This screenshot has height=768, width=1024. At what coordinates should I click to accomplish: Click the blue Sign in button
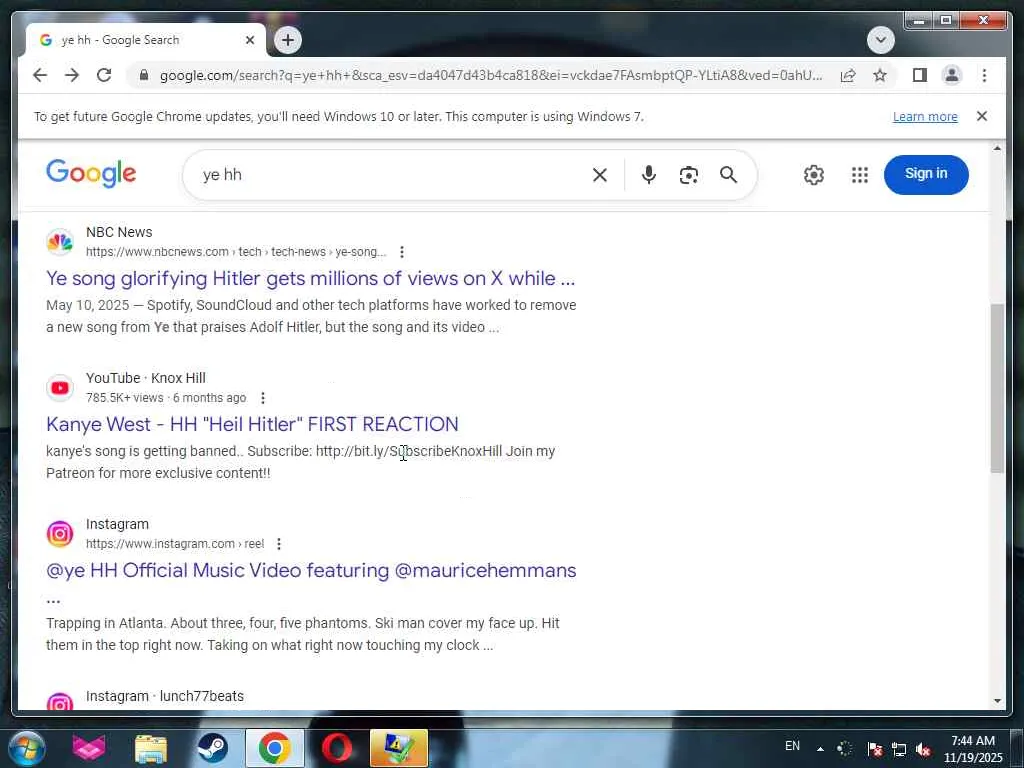pos(925,174)
